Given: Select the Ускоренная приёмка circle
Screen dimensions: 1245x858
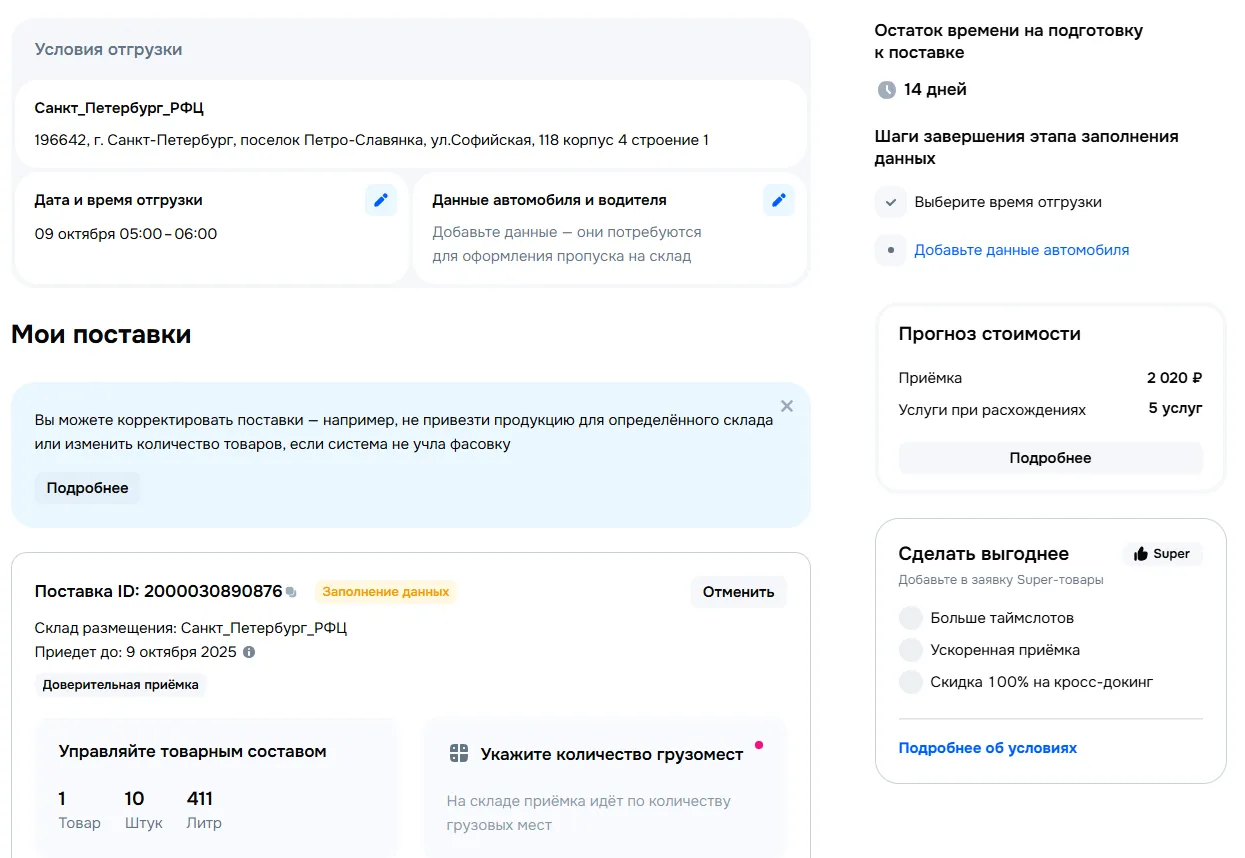Looking at the screenshot, I should [910, 650].
